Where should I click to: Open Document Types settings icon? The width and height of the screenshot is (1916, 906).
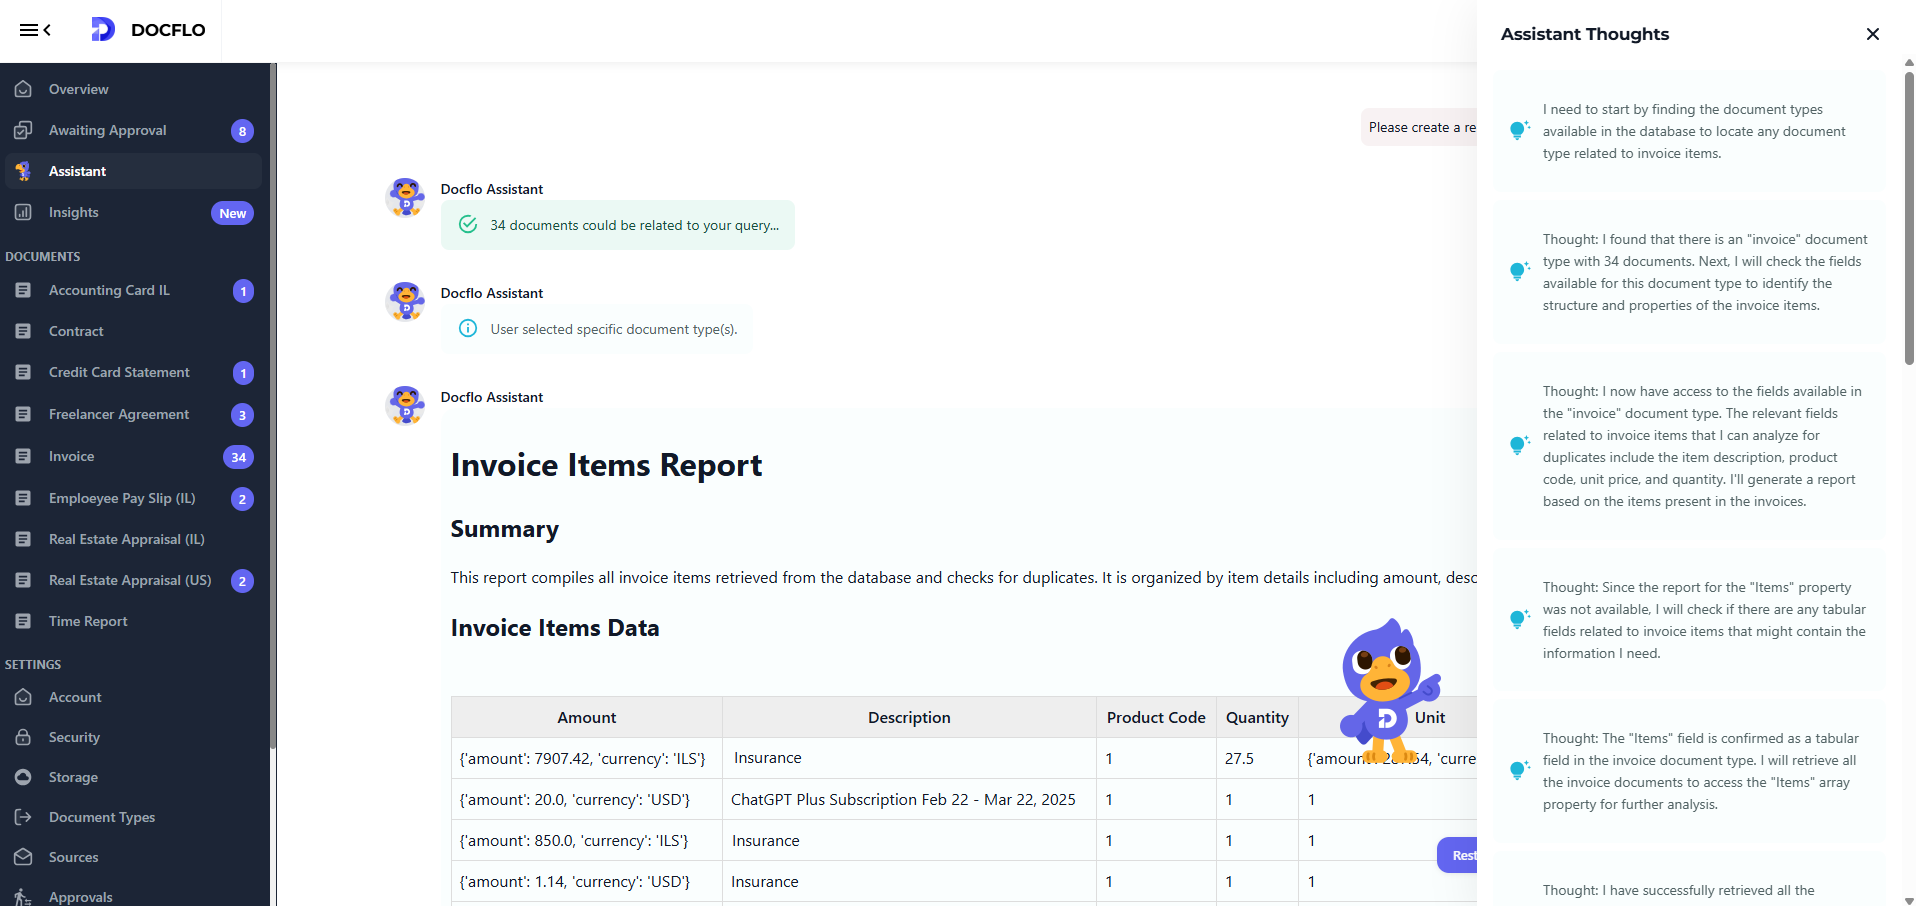click(23, 817)
